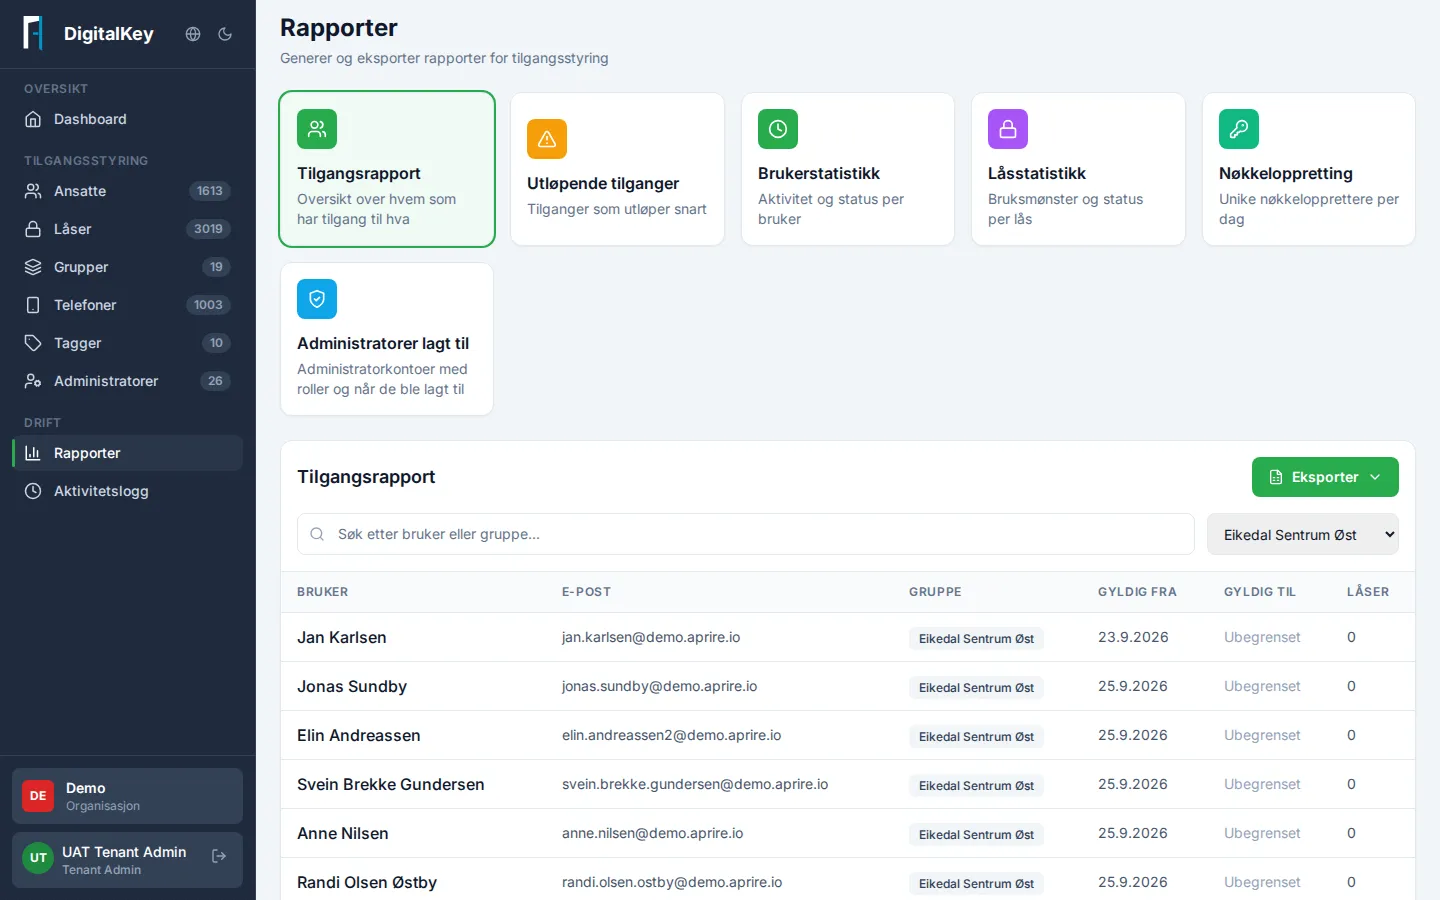Open the Demo organisation switcher
The height and width of the screenshot is (900, 1440).
(127, 796)
